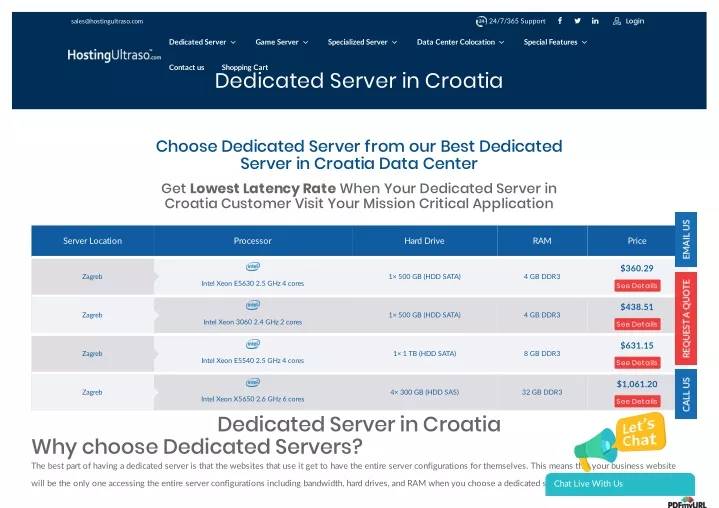Open the Facebook social icon
Screen dimensions: 719x508
tap(560, 21)
